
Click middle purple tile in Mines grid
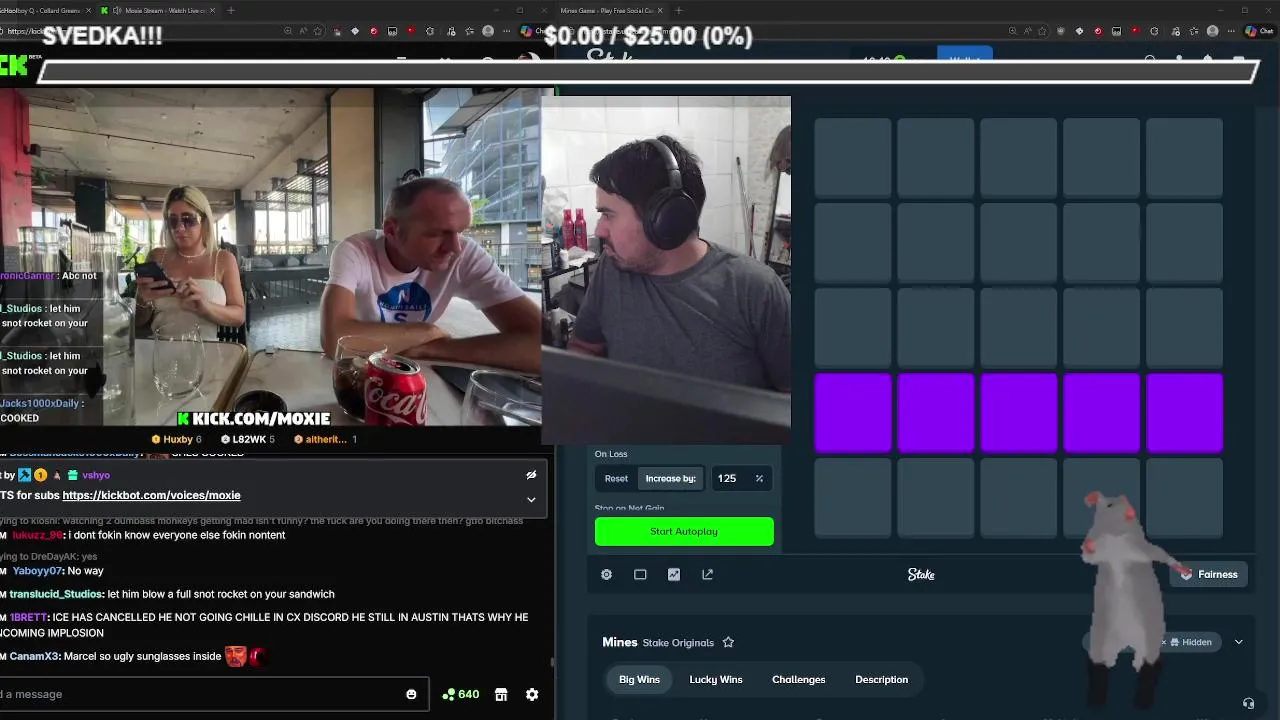1018,413
